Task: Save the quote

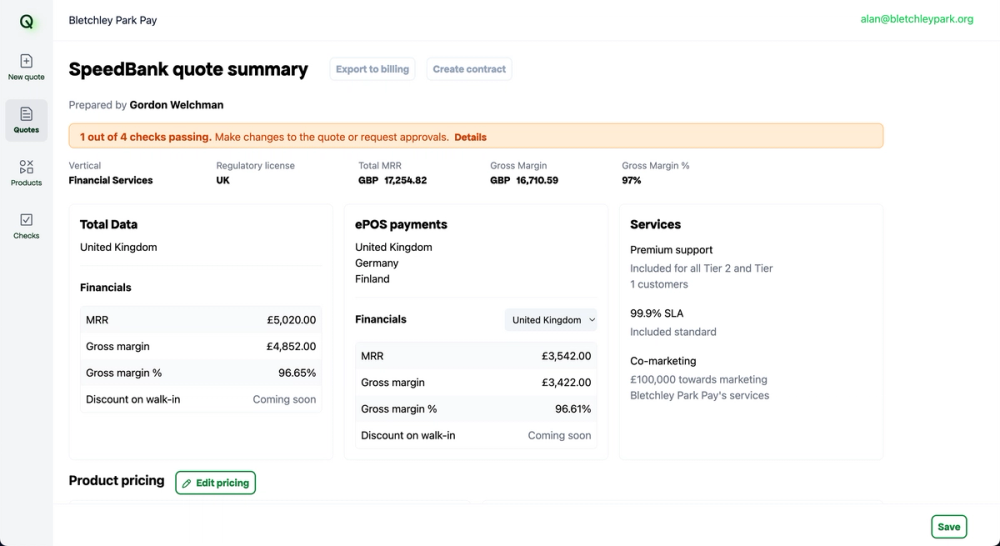Action: coord(948,527)
